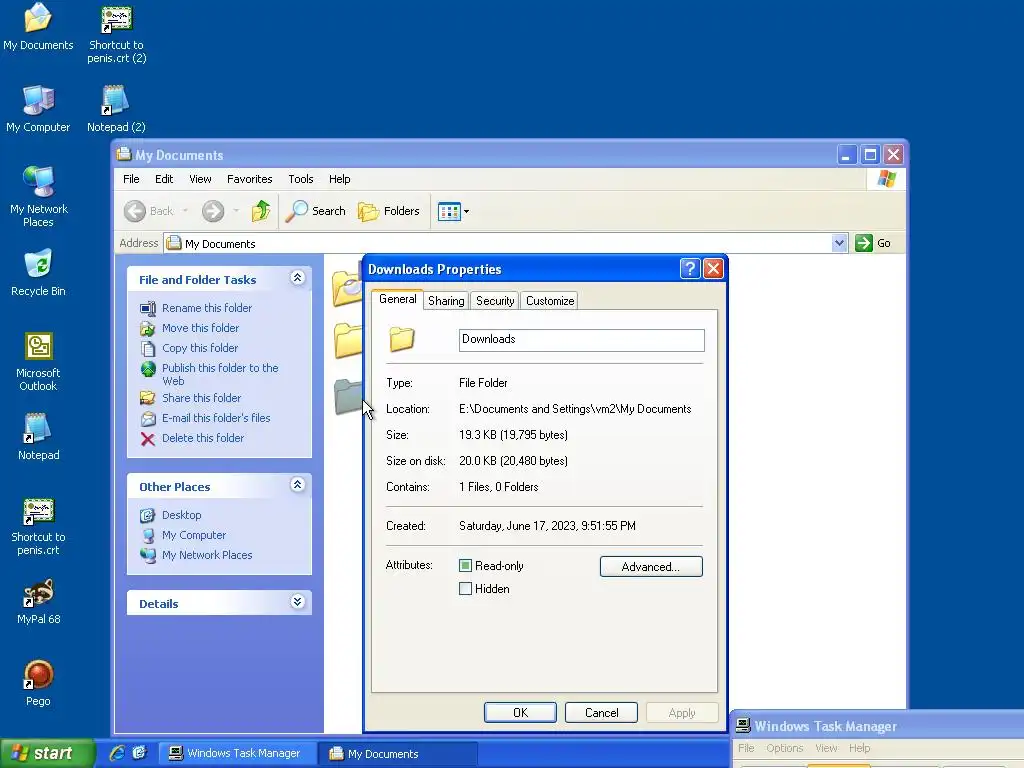Select the Pego desktop icon
1024x768 pixels.
point(38,683)
